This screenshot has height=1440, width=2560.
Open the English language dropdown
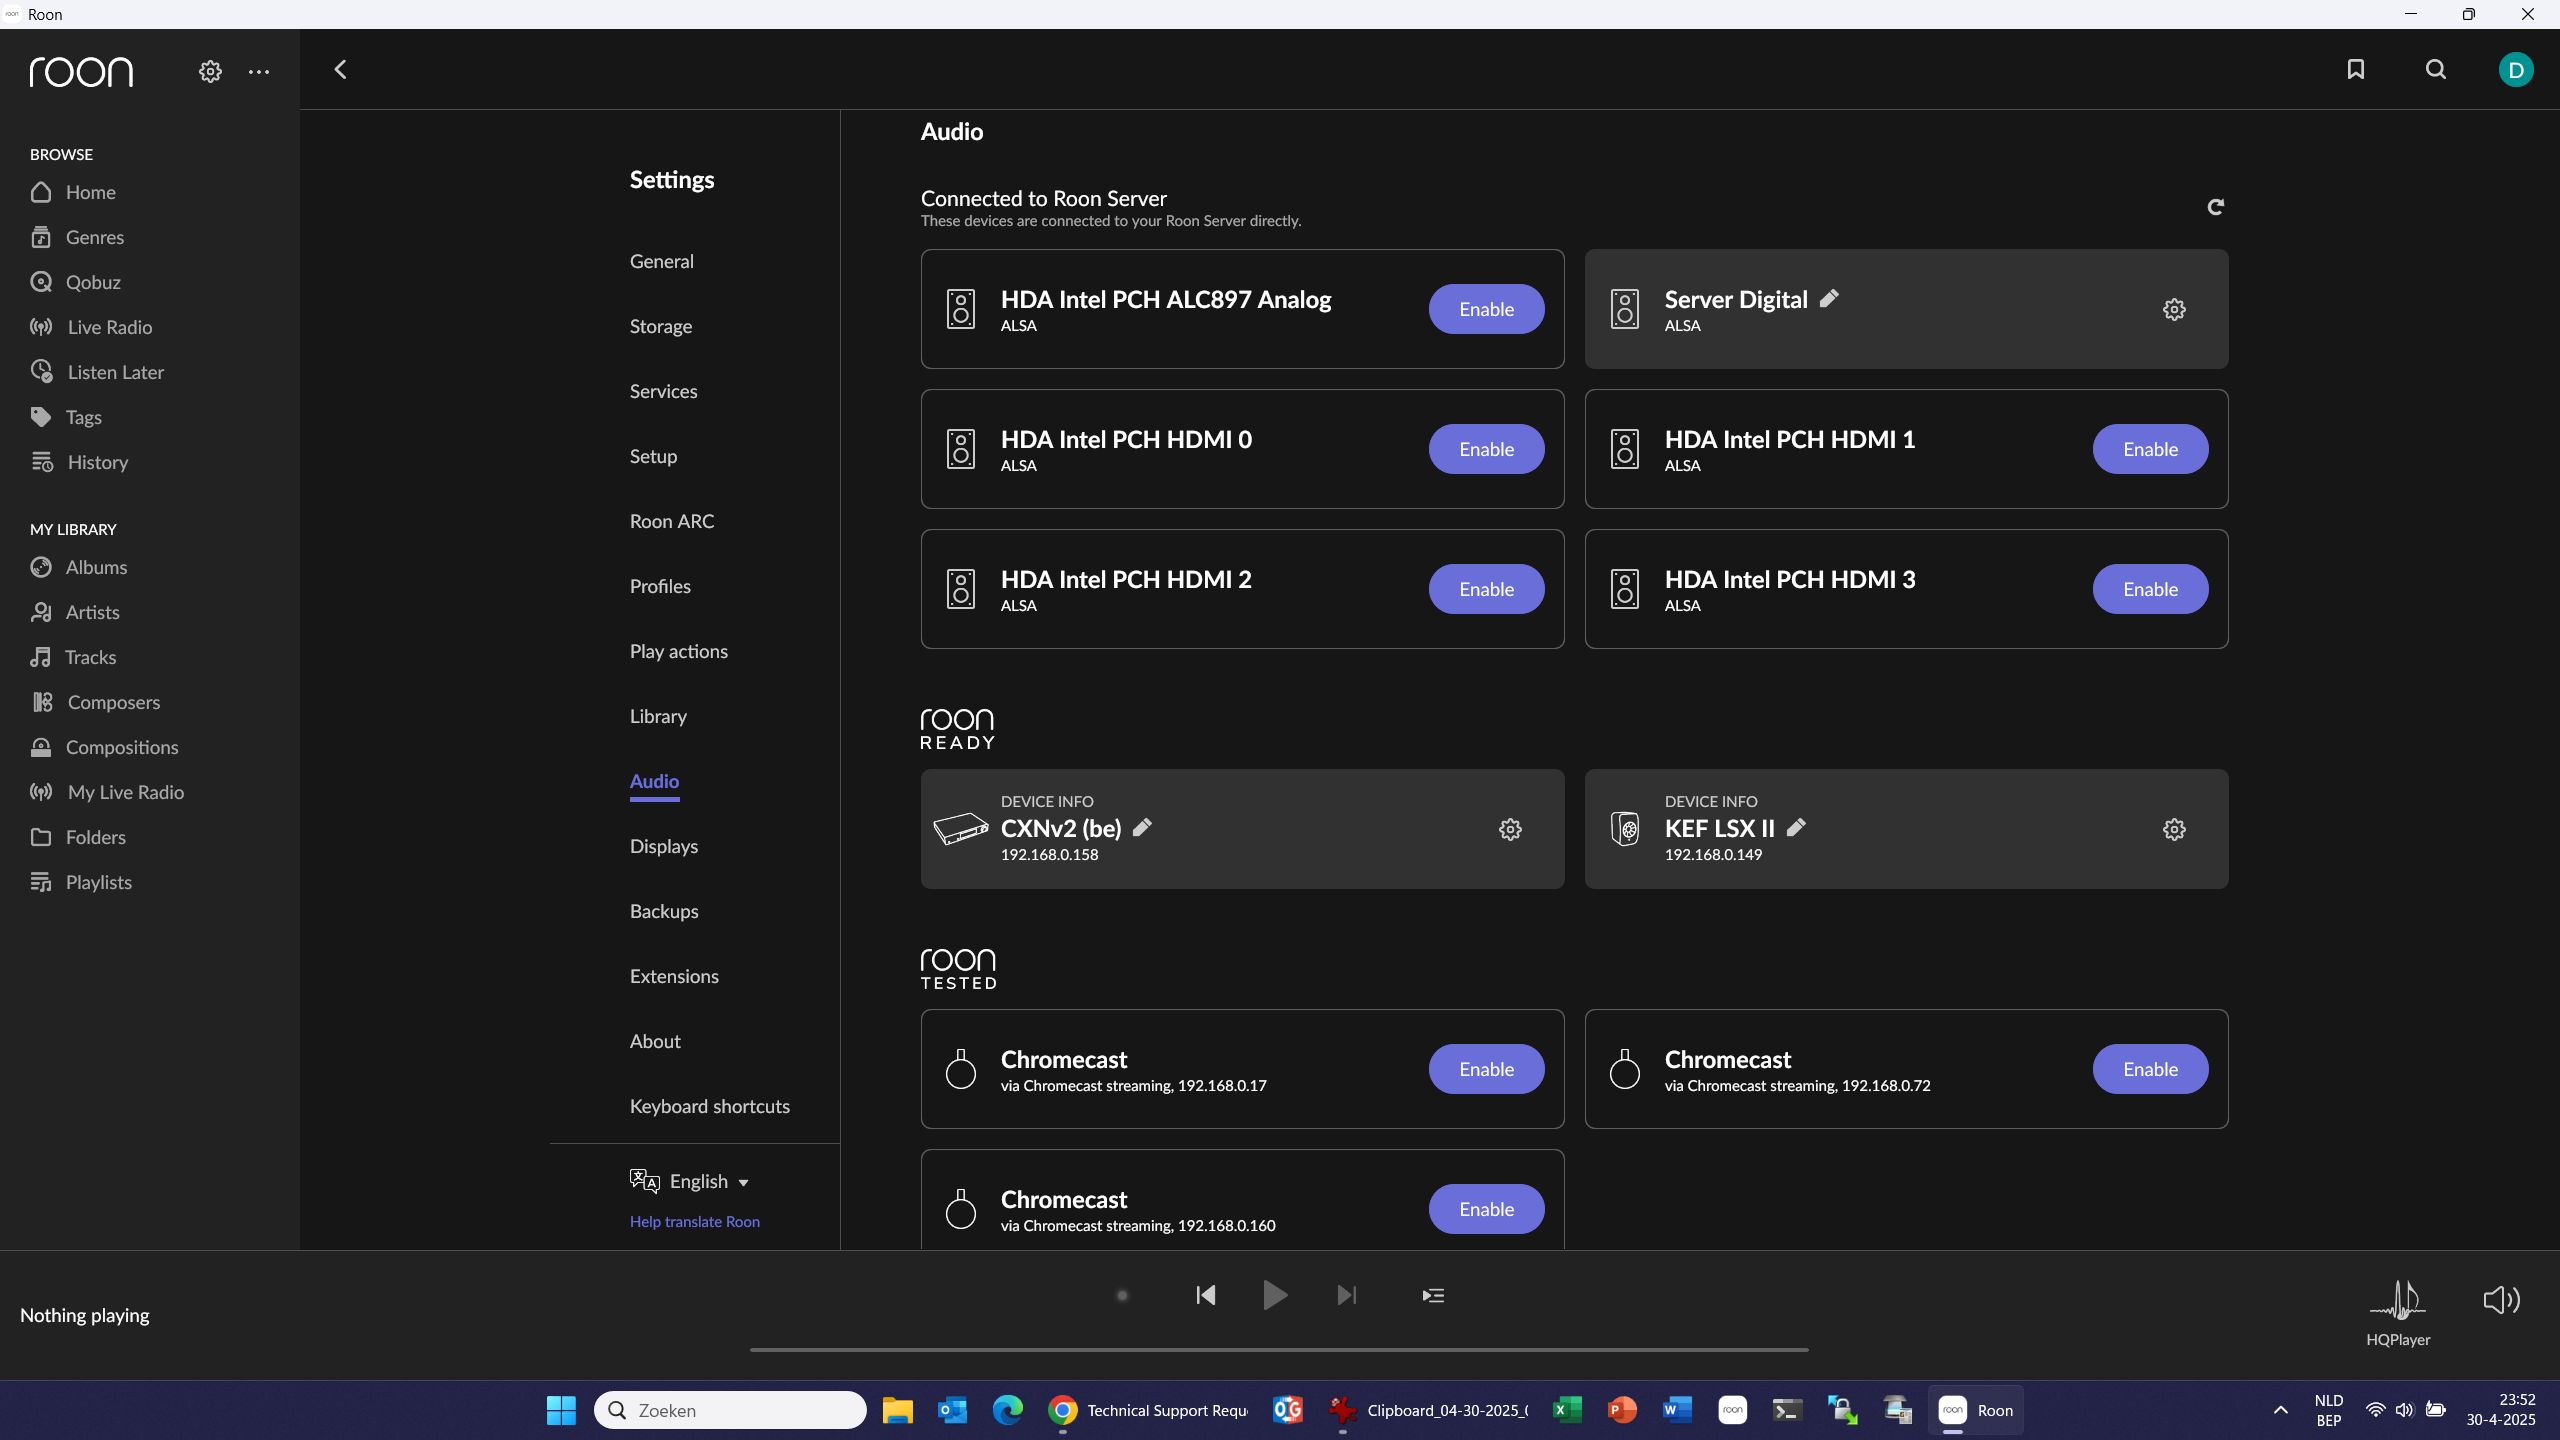click(690, 1181)
